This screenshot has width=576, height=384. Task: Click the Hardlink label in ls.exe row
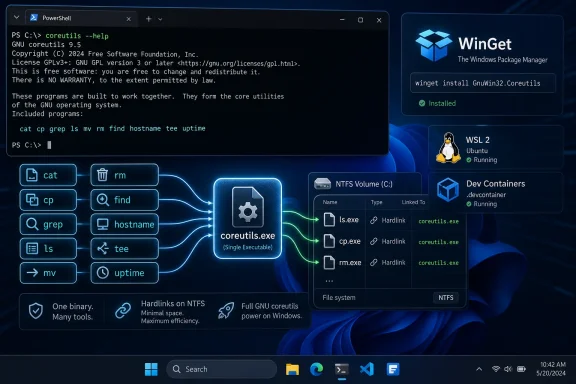(x=393, y=220)
